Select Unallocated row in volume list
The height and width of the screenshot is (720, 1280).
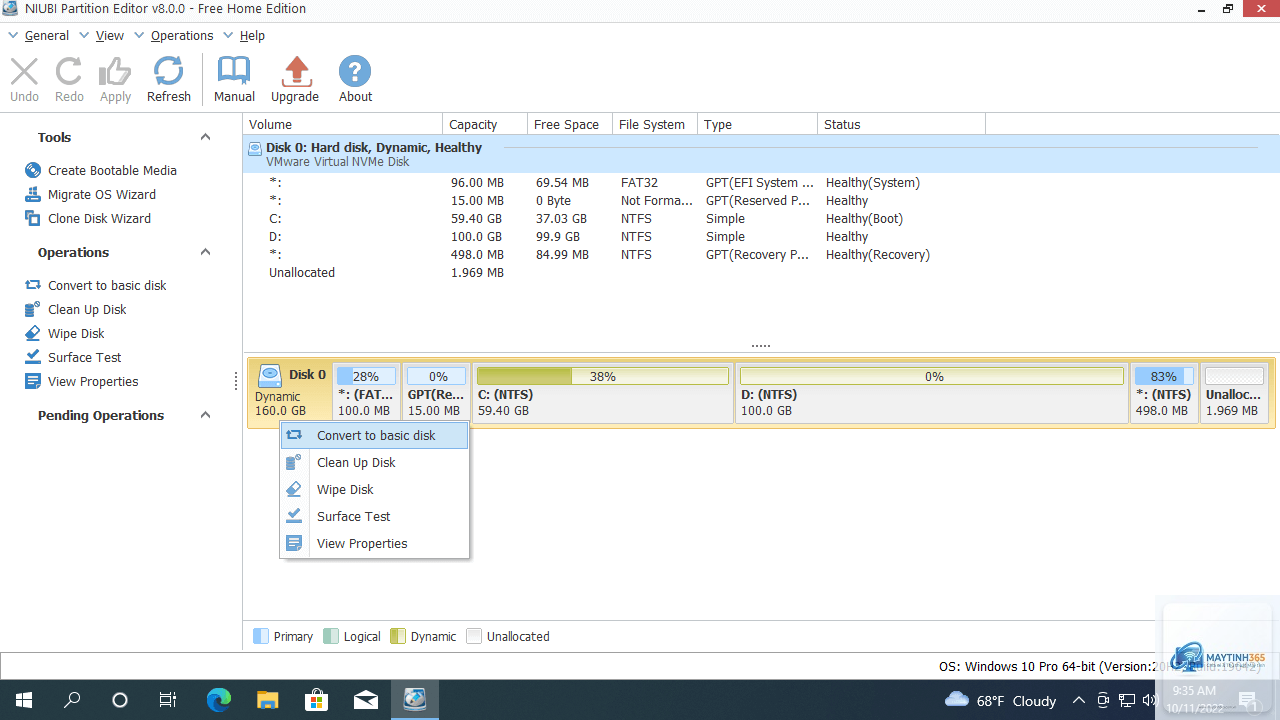coord(761,272)
